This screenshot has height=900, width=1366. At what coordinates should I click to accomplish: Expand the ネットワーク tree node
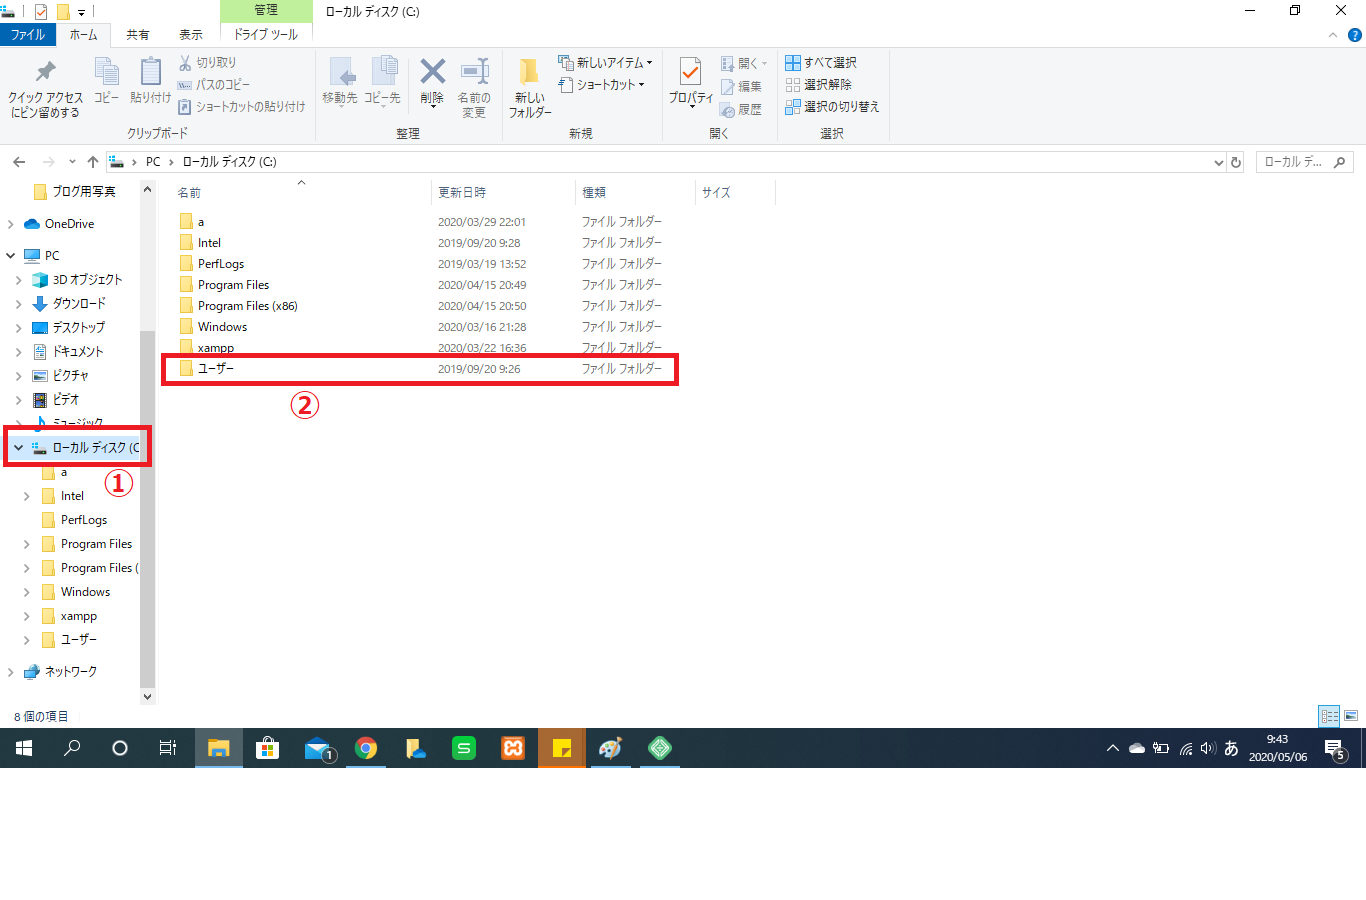(x=11, y=672)
